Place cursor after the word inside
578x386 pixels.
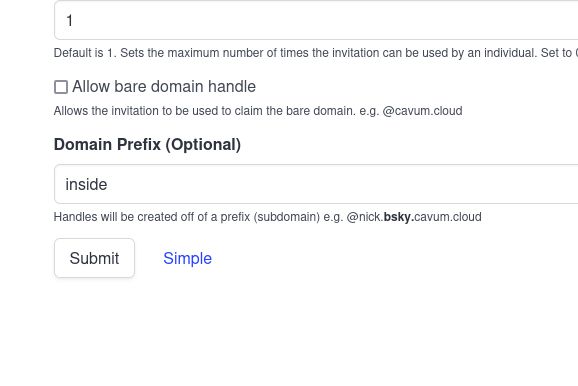point(108,184)
